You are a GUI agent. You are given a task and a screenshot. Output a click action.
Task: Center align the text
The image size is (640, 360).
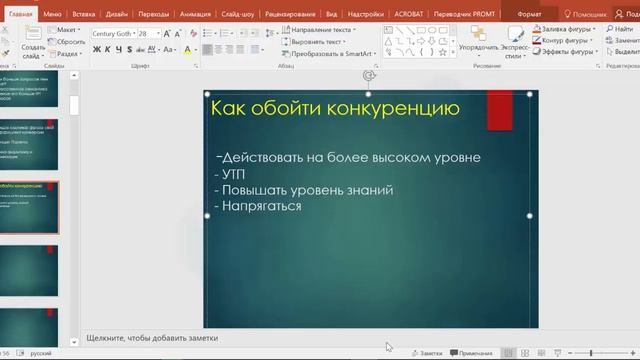click(x=218, y=49)
